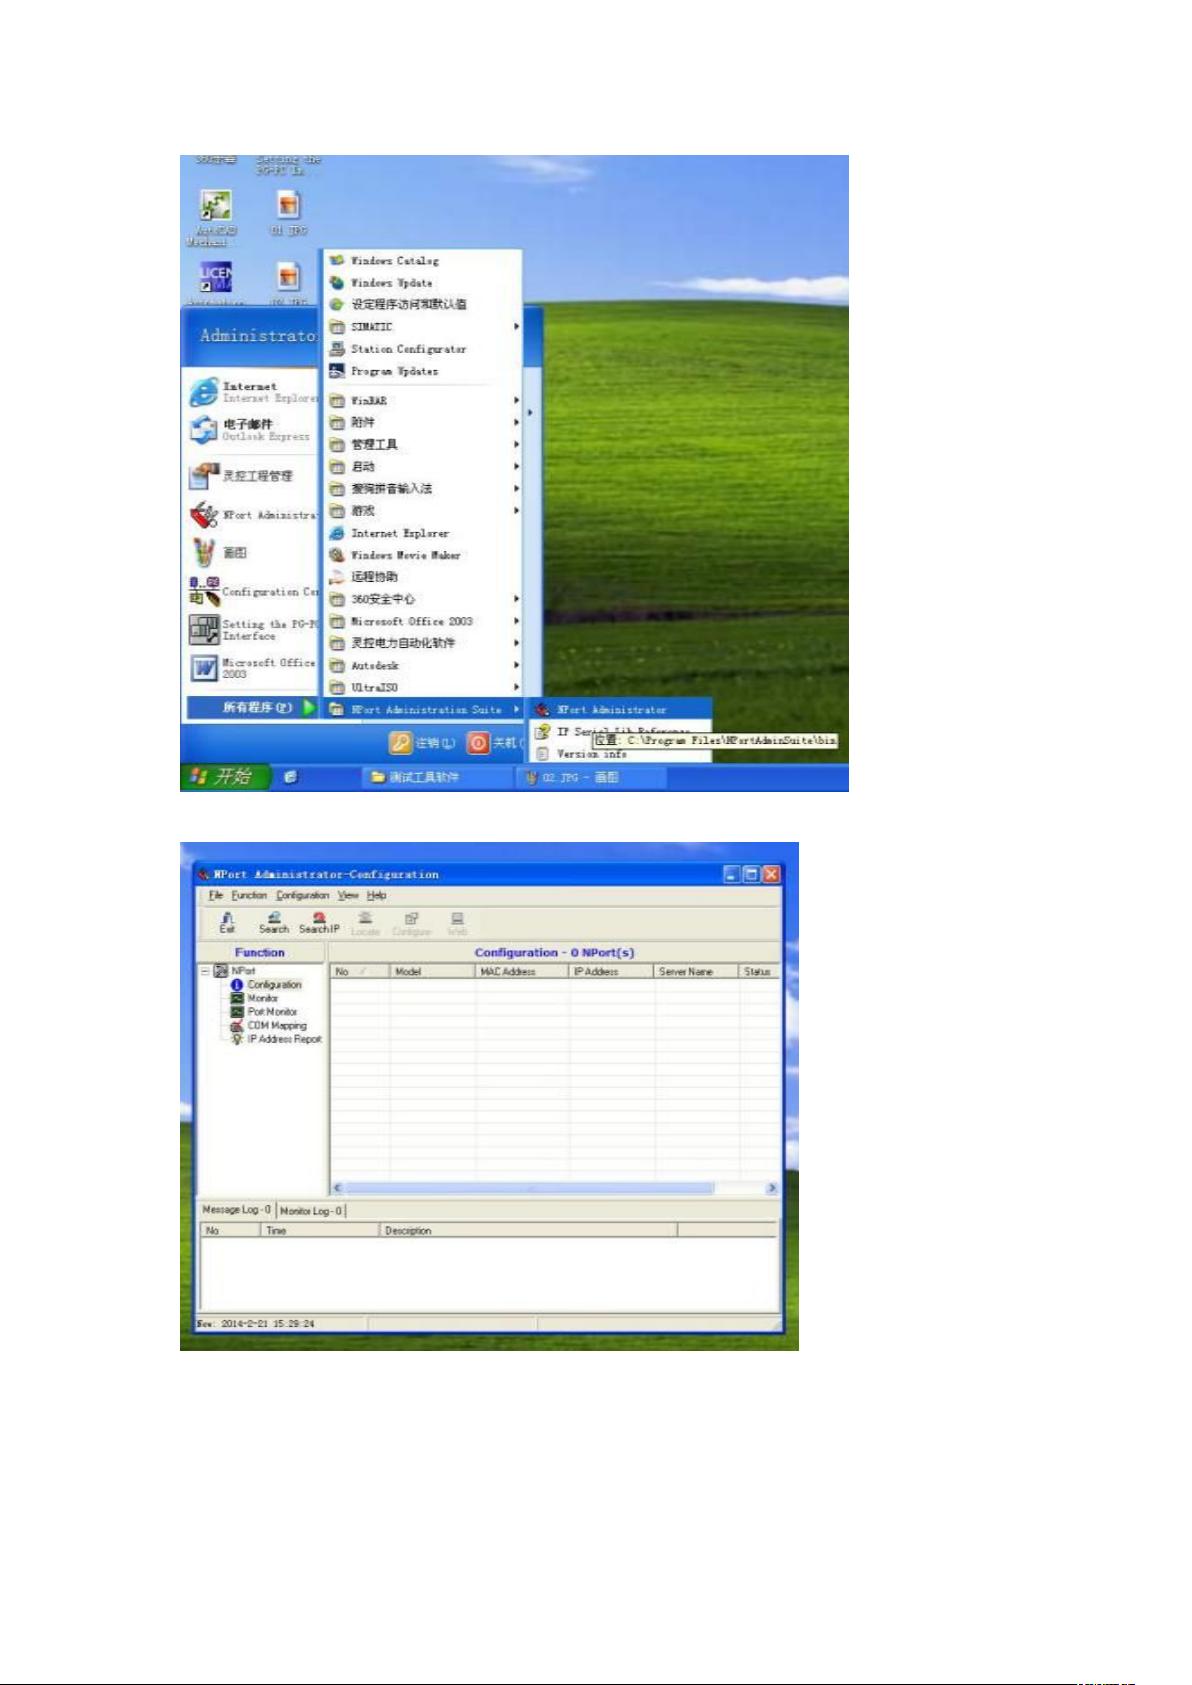The image size is (1192, 1685).
Task: Open NPort Administrator in Start menu left column
Action: [x=252, y=515]
